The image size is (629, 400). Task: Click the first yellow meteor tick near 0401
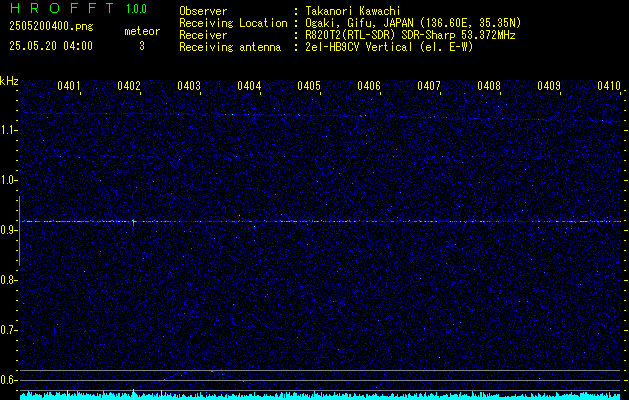67,393
